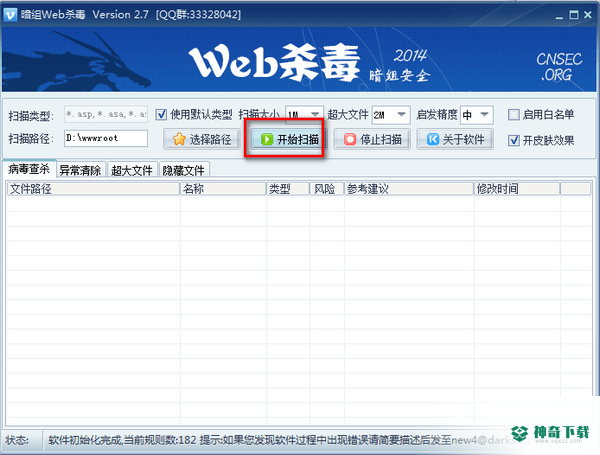This screenshot has width=600, height=455.
Task: Switch to the 病毒查杀 tab
Action: (29, 169)
